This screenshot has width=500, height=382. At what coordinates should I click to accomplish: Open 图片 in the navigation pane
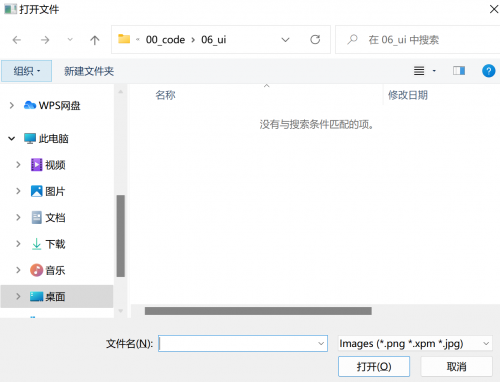coord(55,191)
